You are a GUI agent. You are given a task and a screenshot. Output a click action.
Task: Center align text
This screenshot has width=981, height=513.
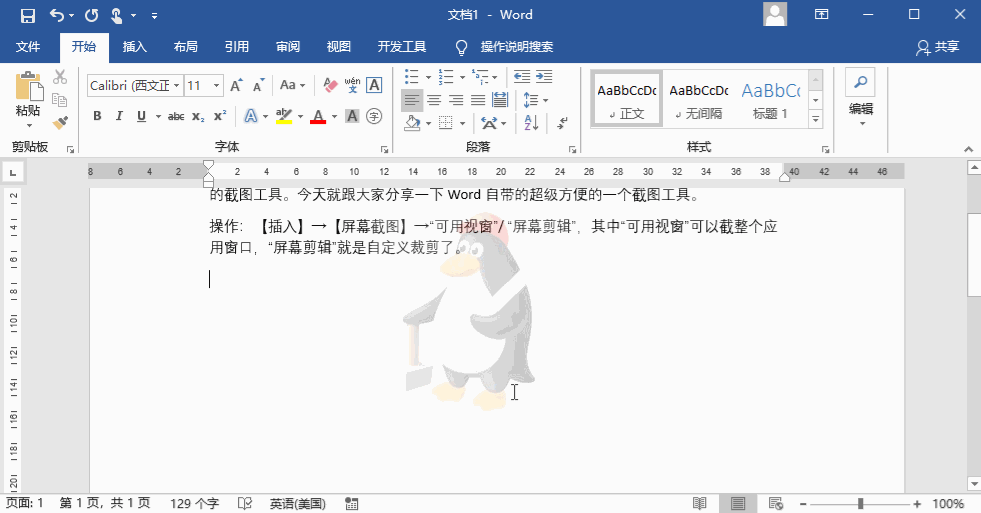(434, 99)
